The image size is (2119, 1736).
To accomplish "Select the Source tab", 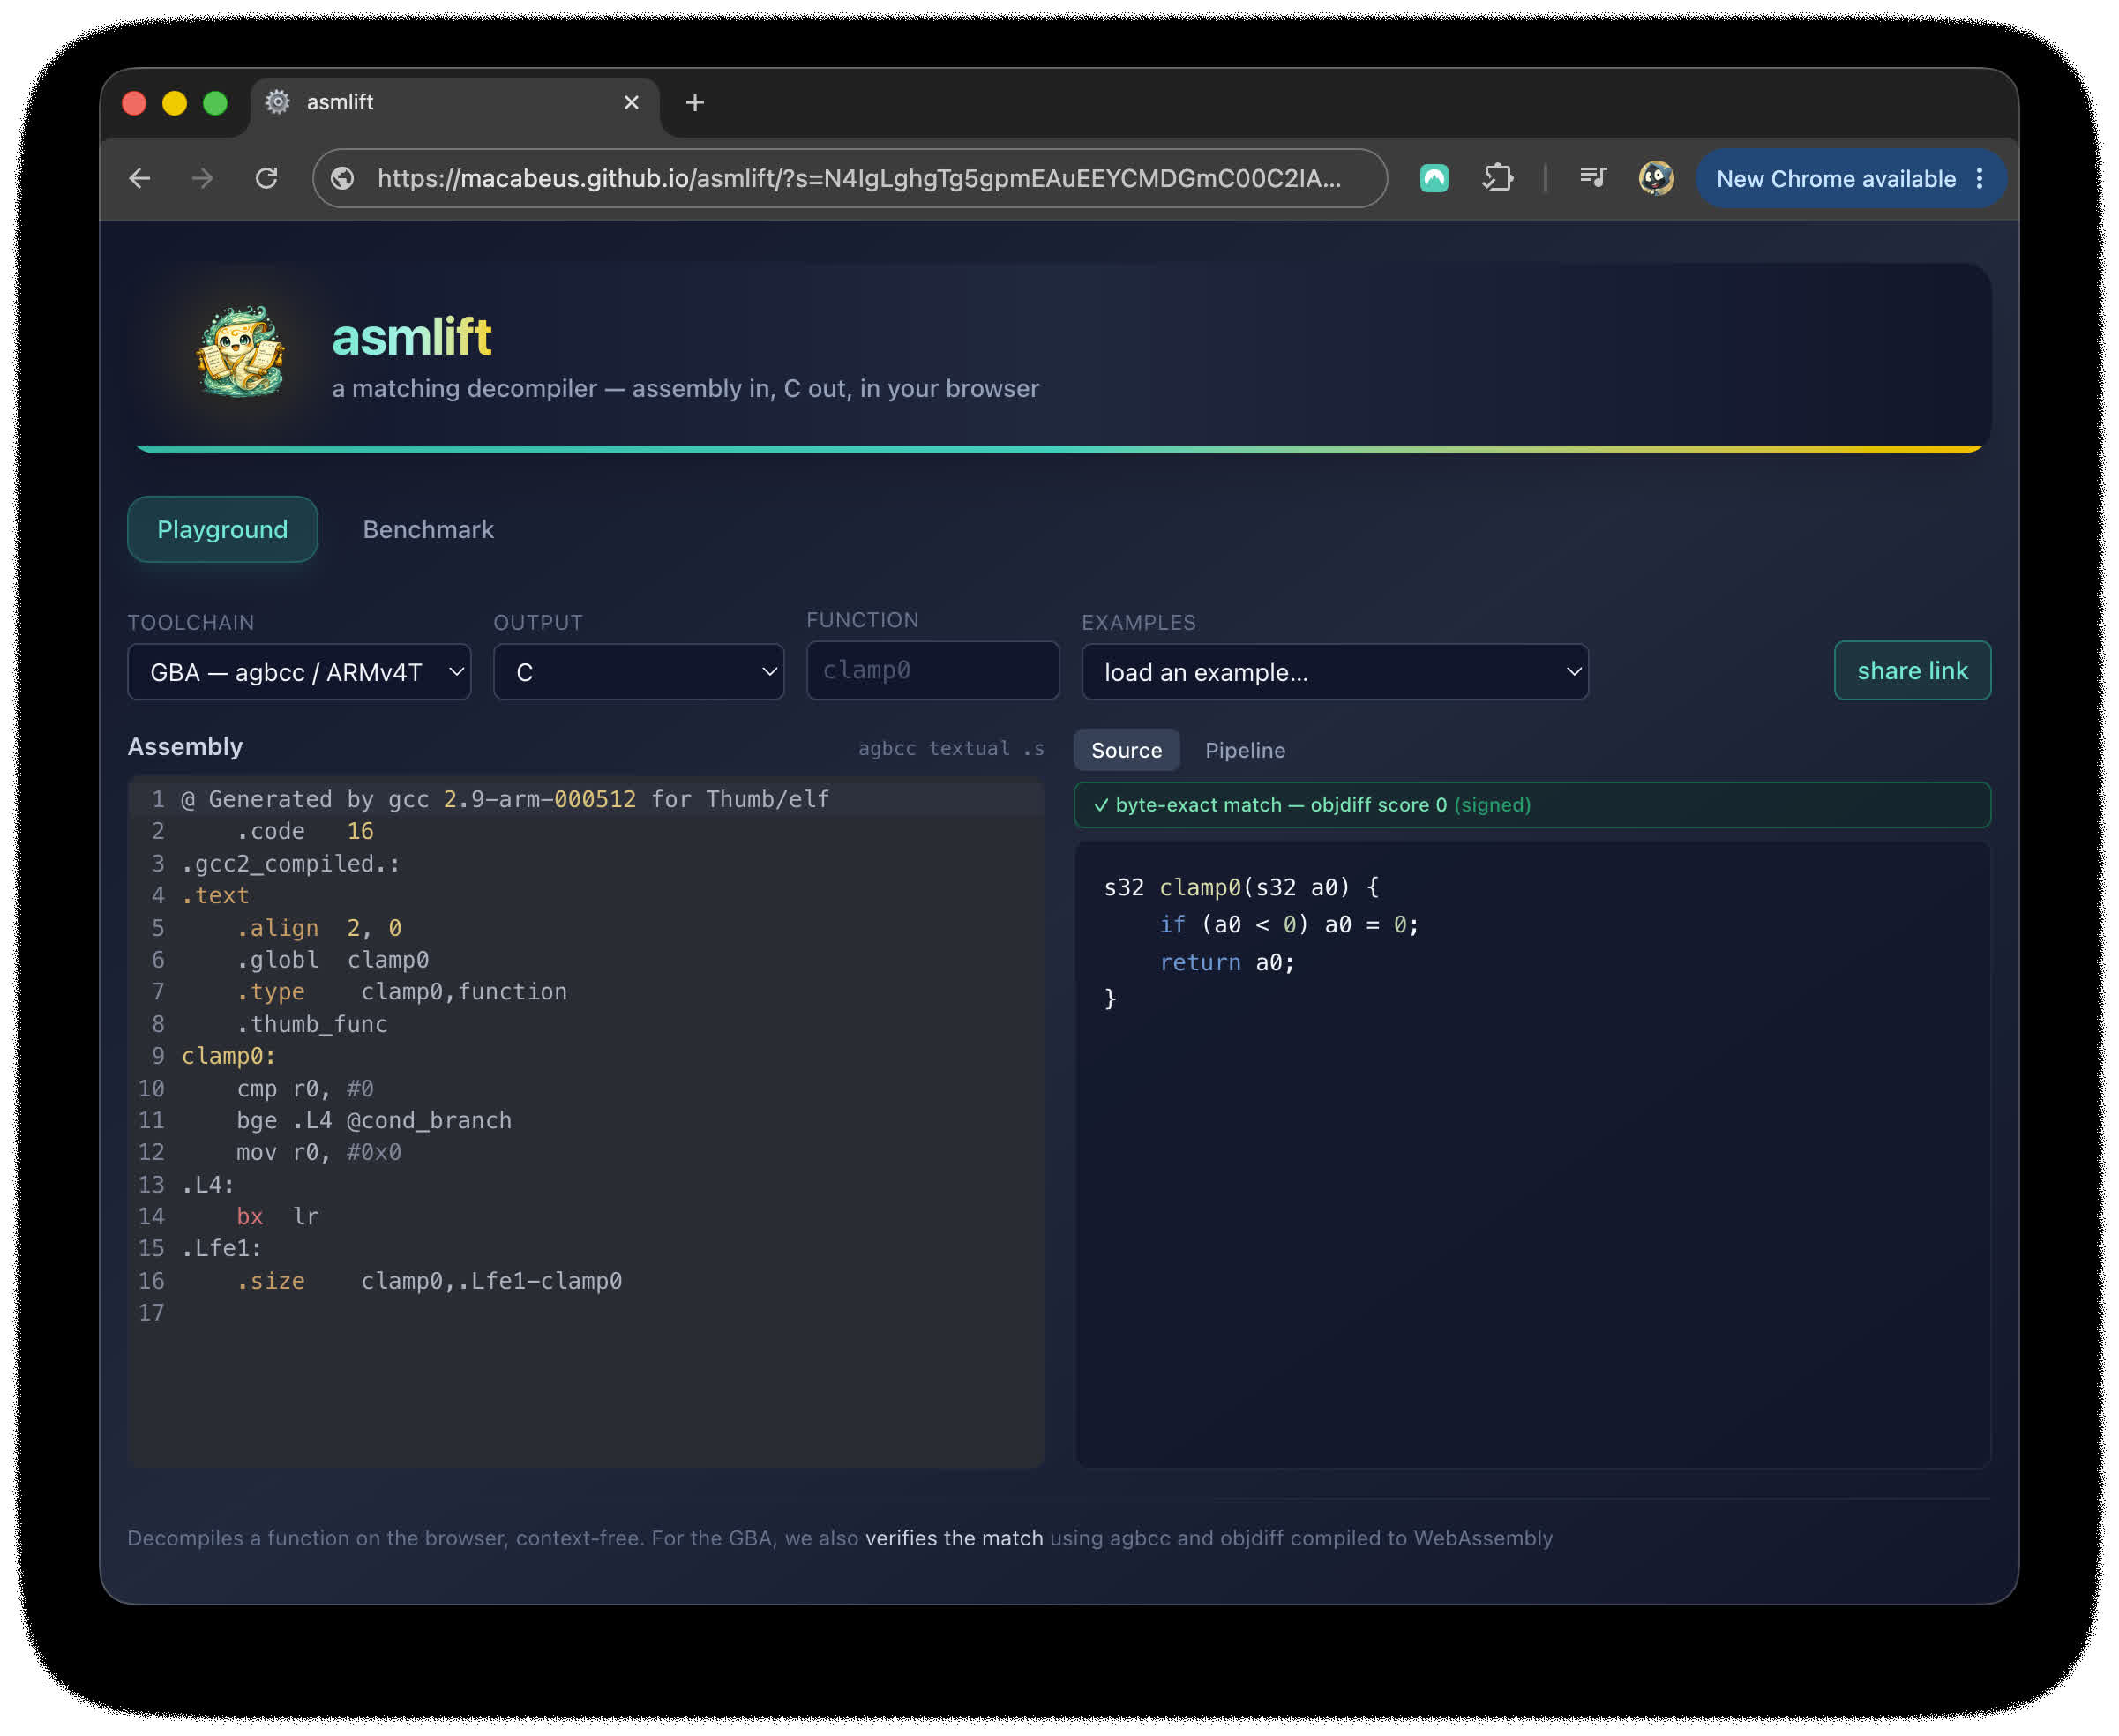I will click(1127, 750).
